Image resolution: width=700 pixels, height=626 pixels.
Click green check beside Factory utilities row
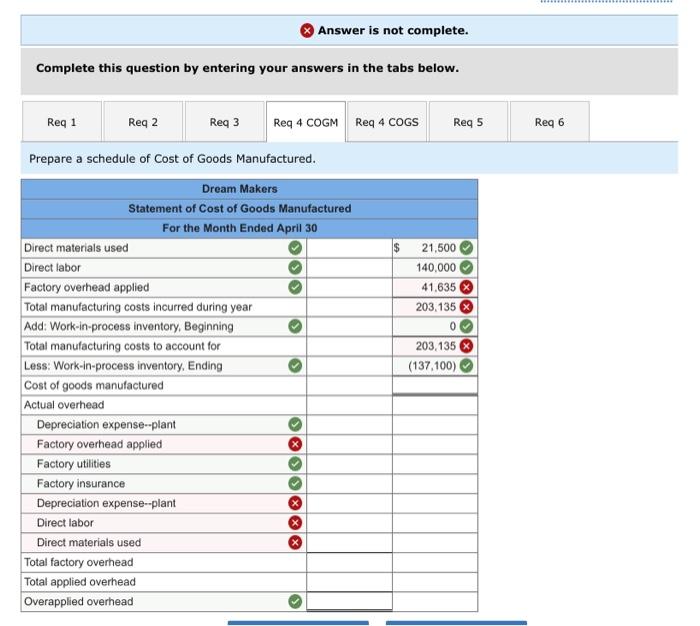(x=295, y=463)
